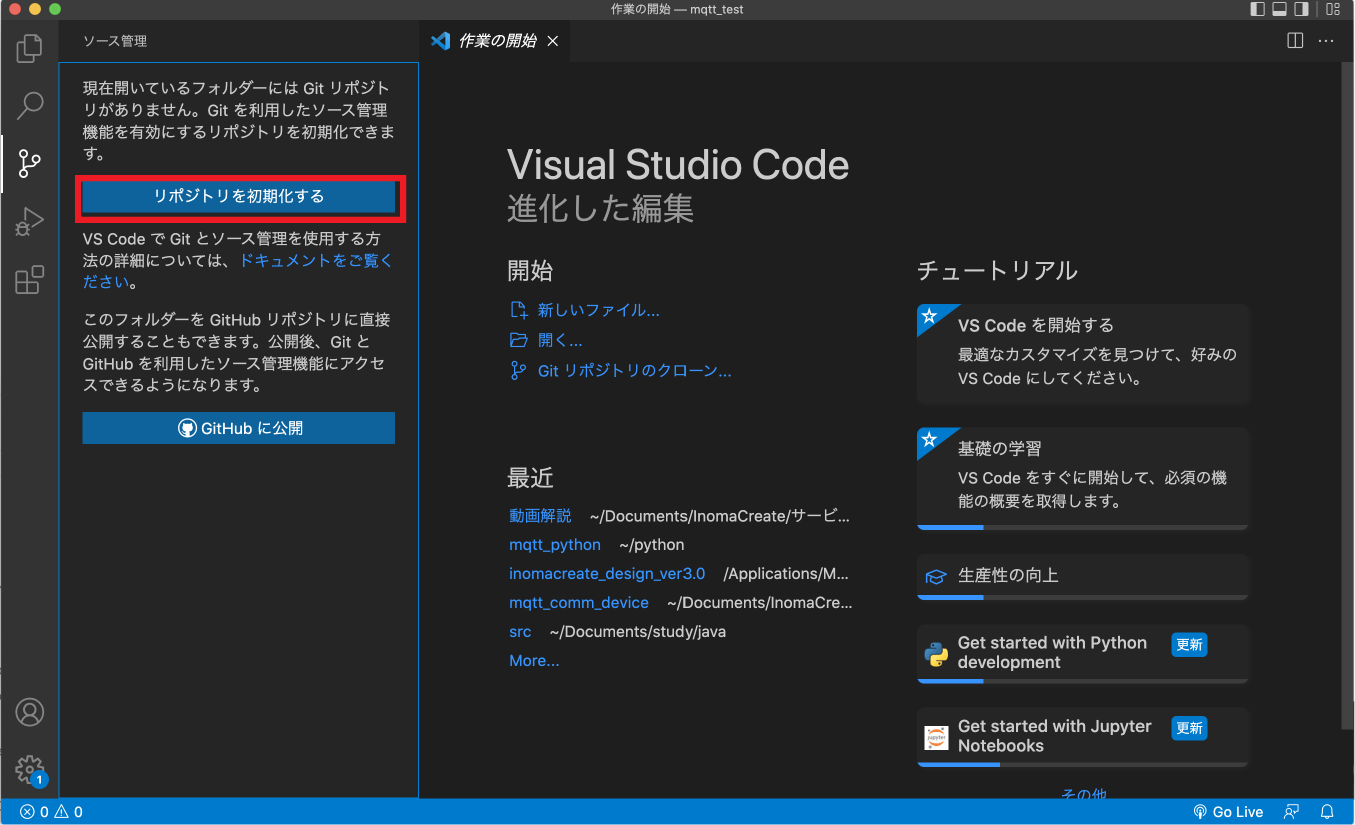Open the 生産性の向上 walkthrough card
1355x825 pixels.
[1083, 577]
